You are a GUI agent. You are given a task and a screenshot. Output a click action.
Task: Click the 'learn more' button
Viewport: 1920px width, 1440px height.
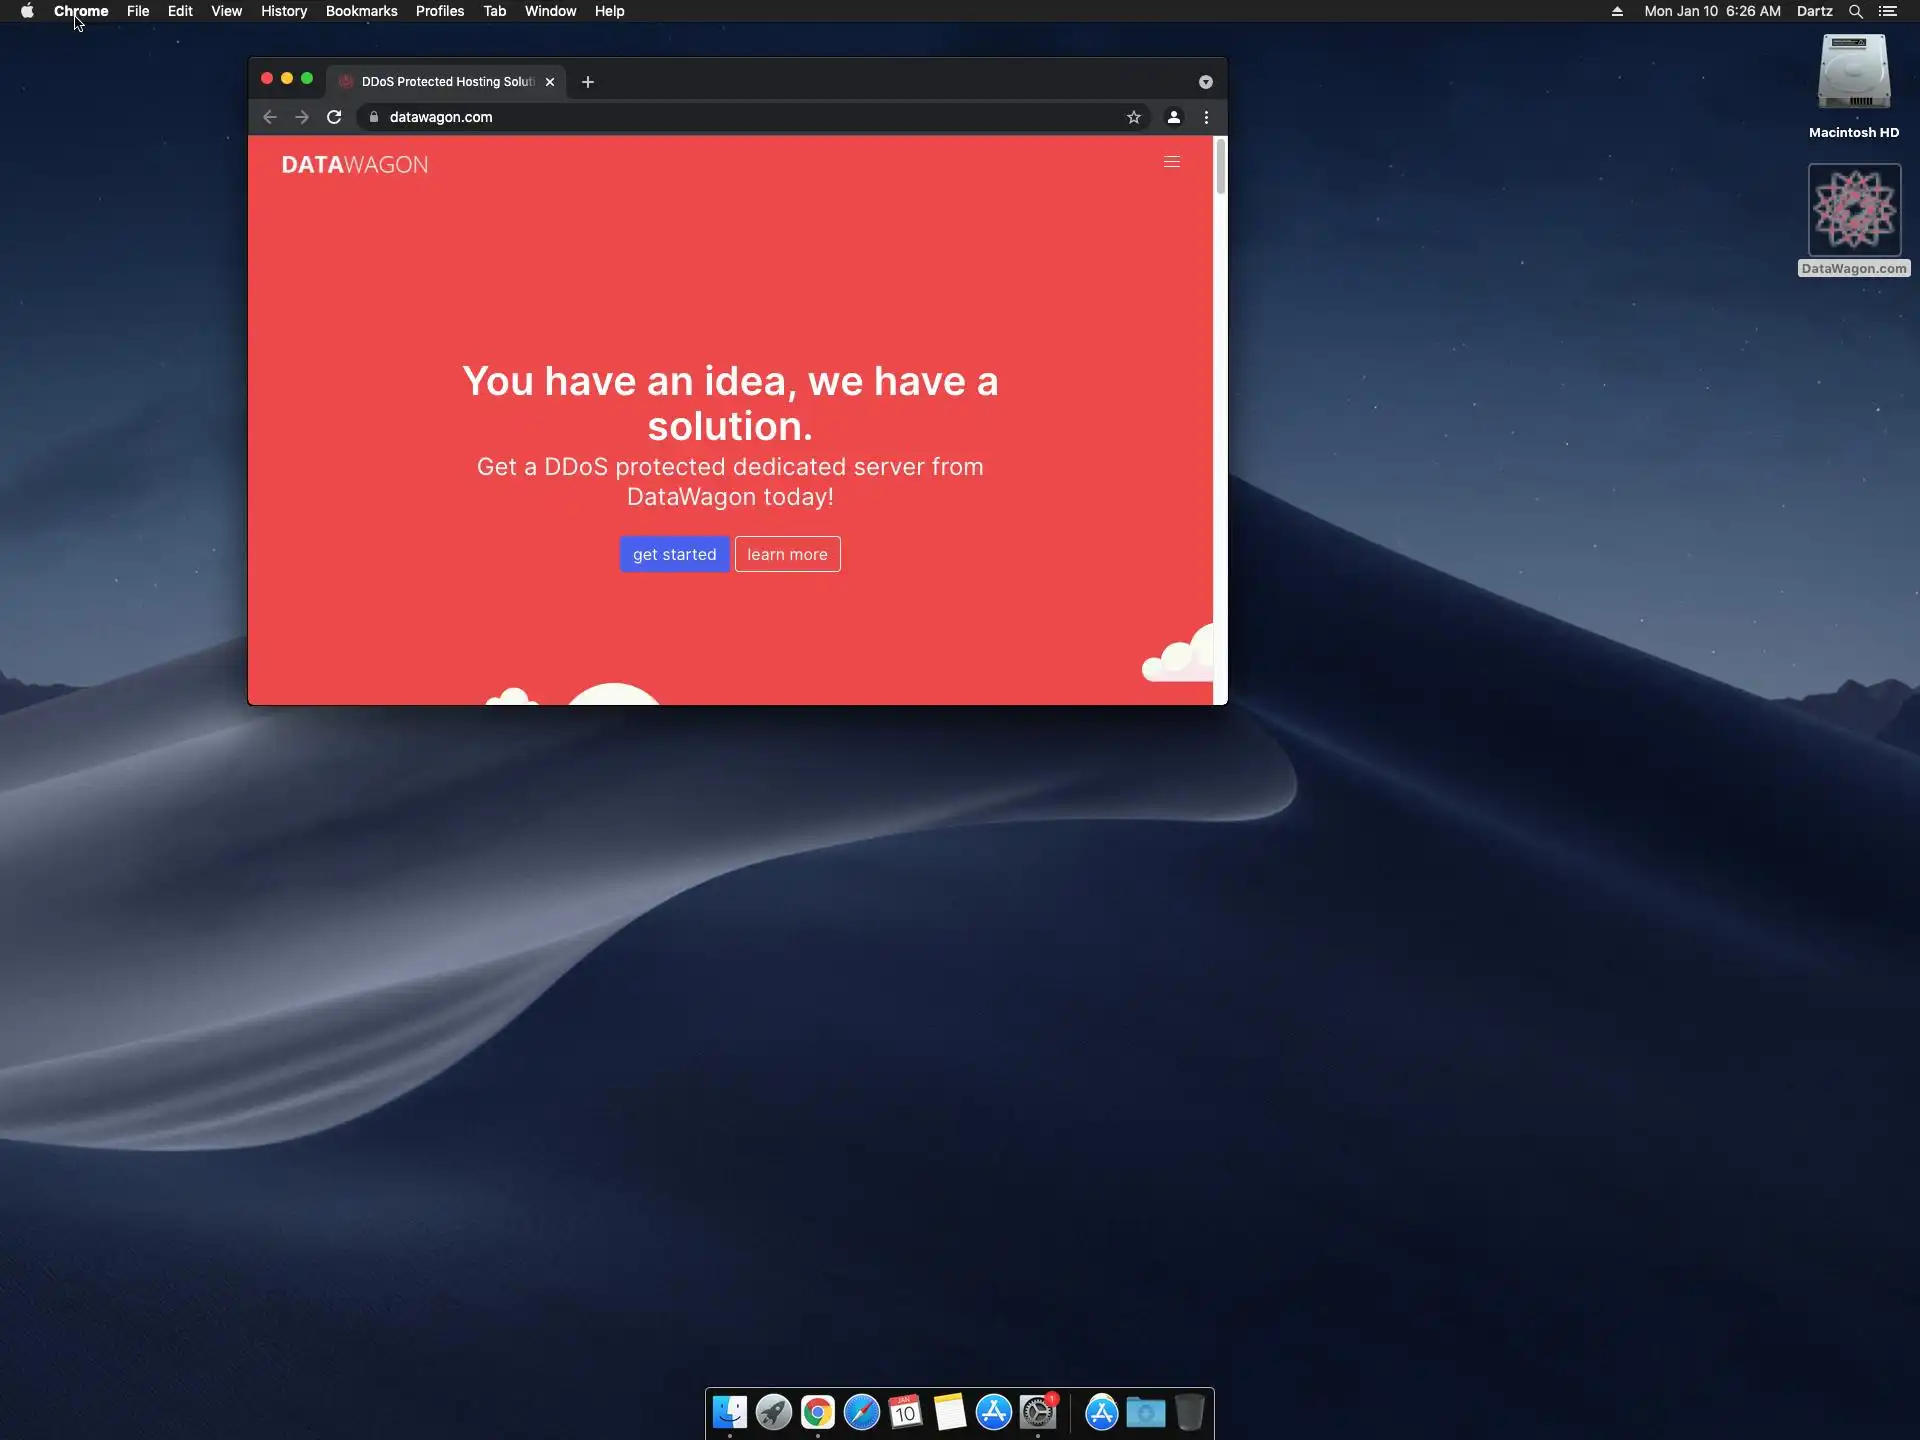click(787, 554)
